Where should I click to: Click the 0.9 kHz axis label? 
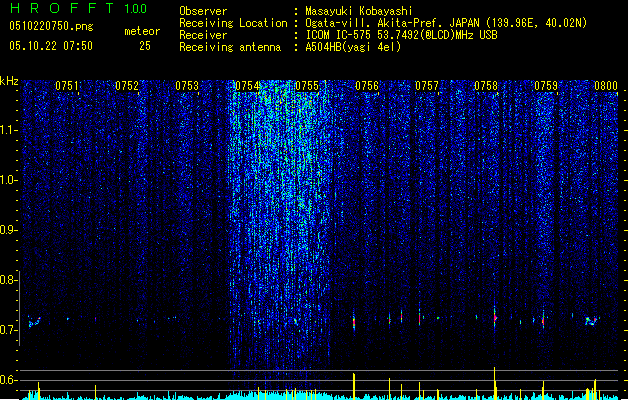[8, 230]
